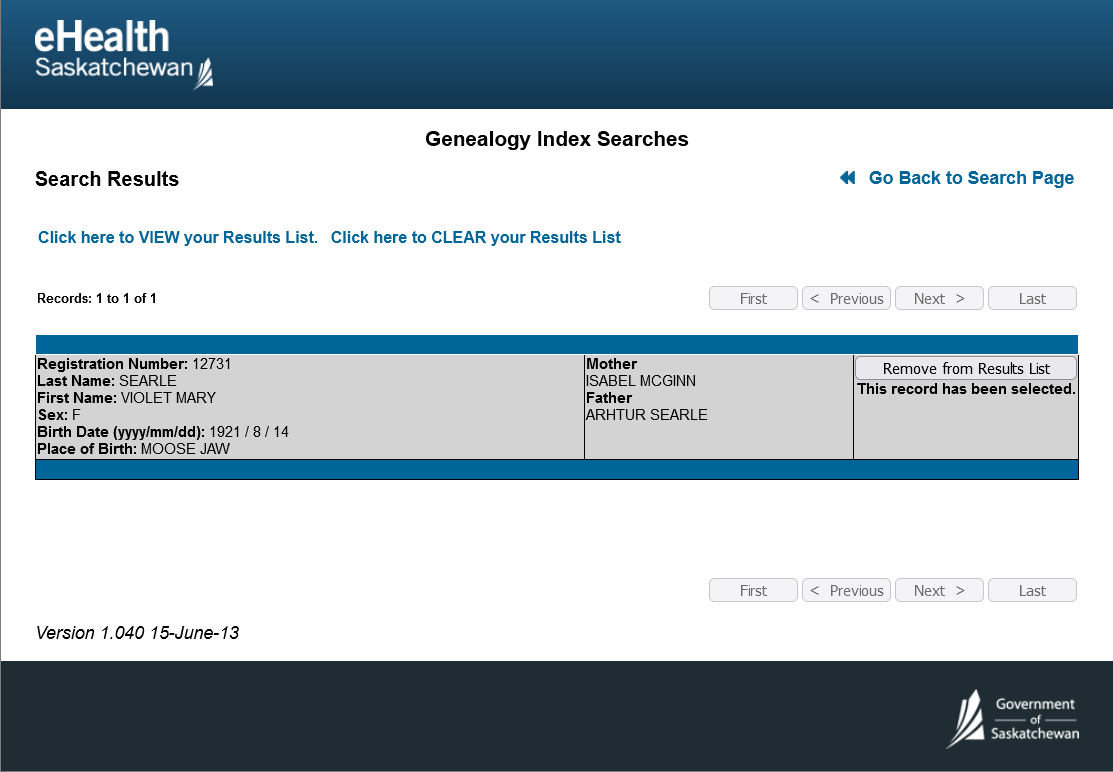The image size is (1113, 772).
Task: Click the Records 1 to 1 of 1 label
Action: point(97,299)
